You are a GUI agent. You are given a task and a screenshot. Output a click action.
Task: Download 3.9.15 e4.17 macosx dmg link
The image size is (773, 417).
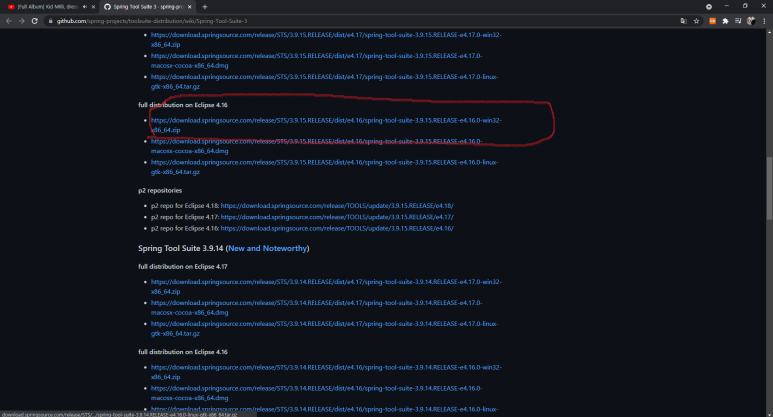point(316,61)
